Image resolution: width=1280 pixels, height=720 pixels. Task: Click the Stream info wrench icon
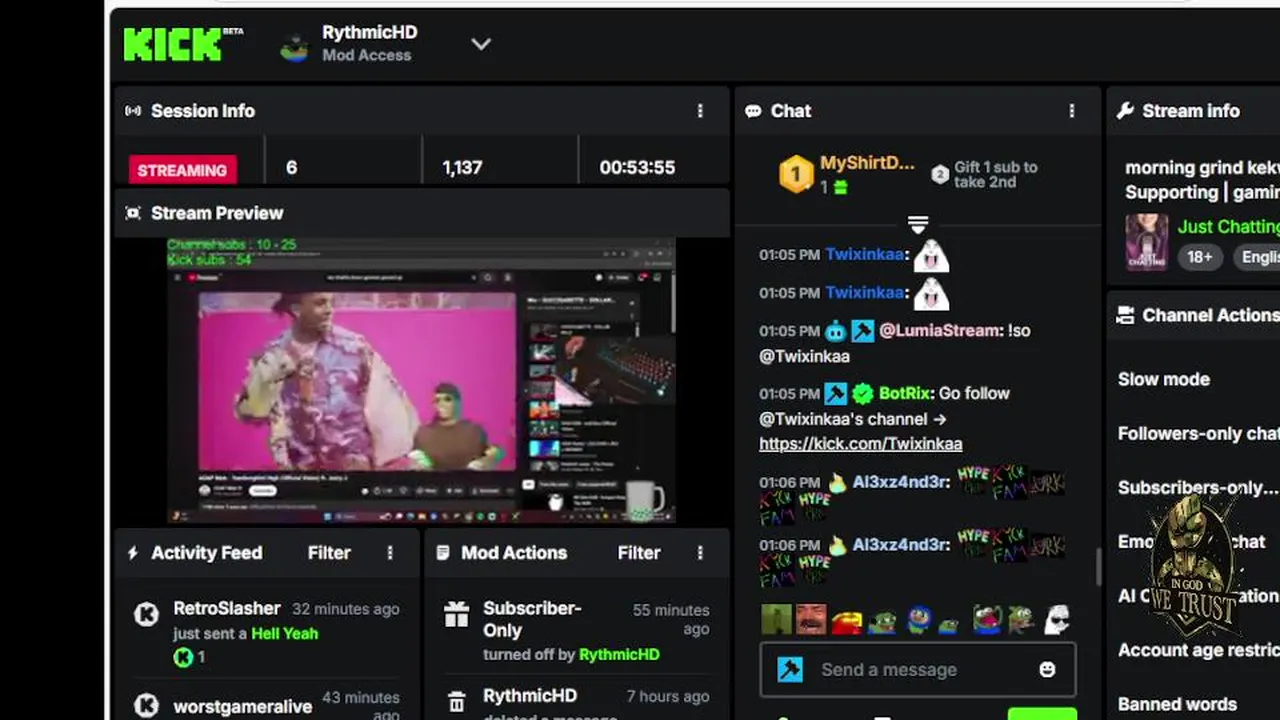click(x=1125, y=111)
